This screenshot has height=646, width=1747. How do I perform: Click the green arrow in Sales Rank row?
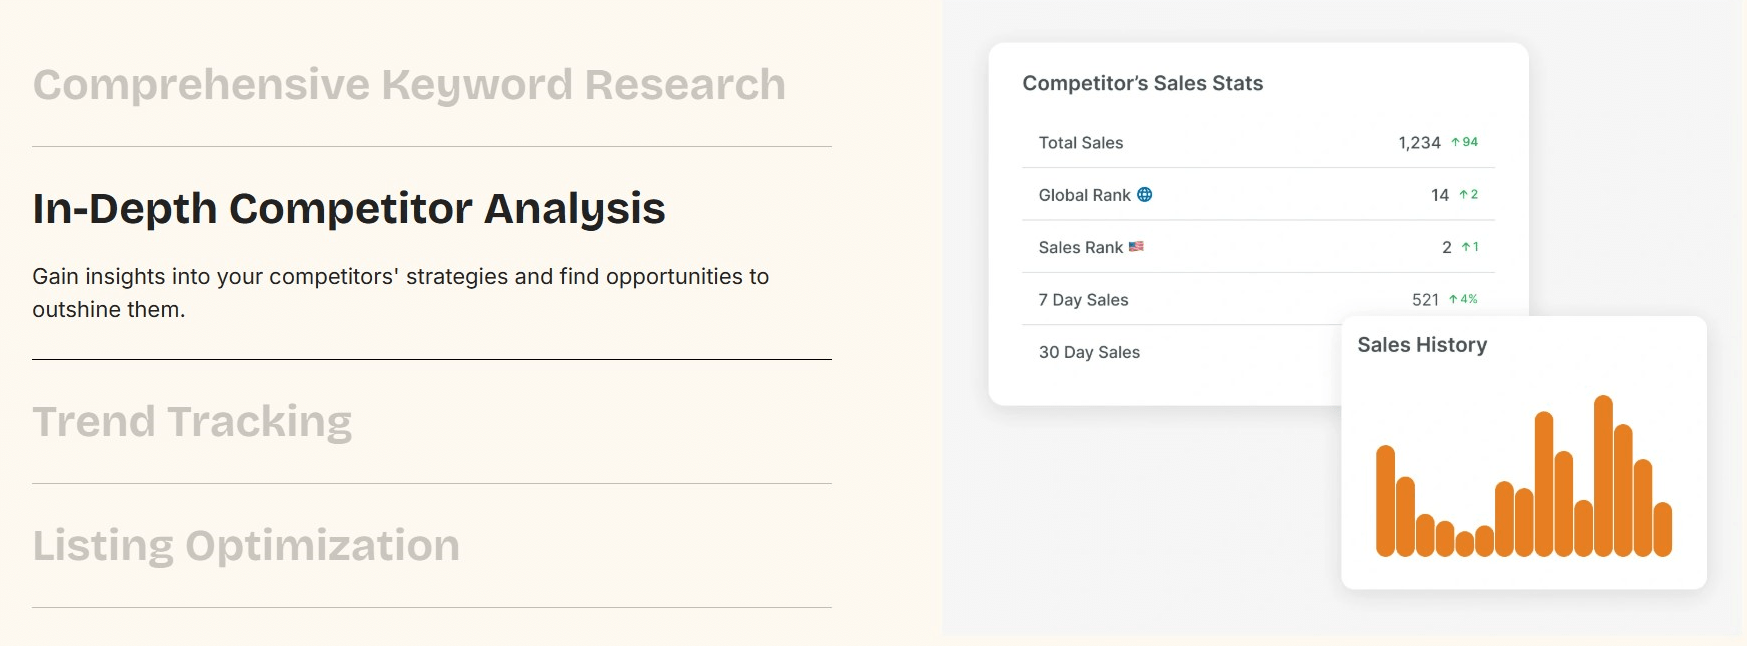tap(1466, 247)
